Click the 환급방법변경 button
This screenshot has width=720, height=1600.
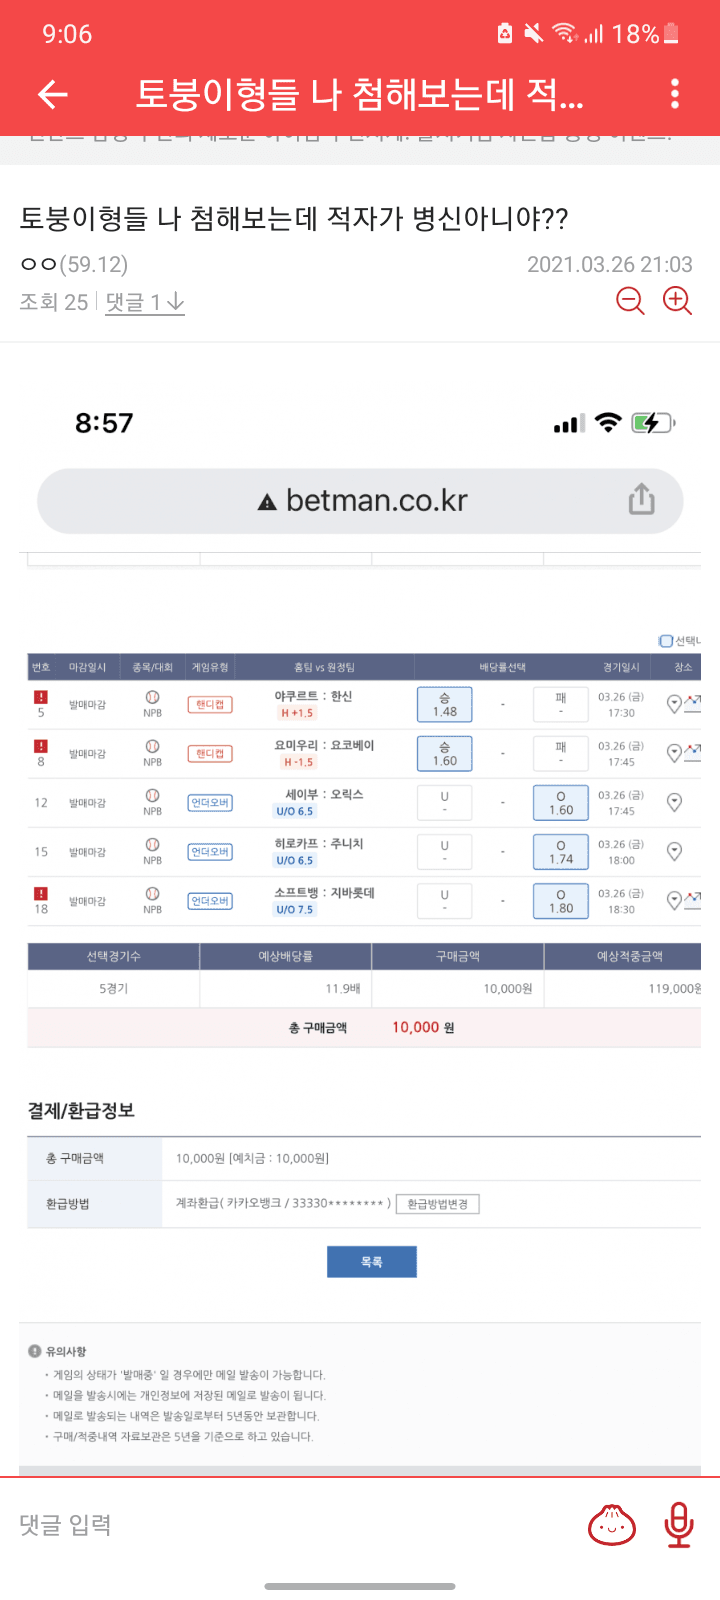438,1204
